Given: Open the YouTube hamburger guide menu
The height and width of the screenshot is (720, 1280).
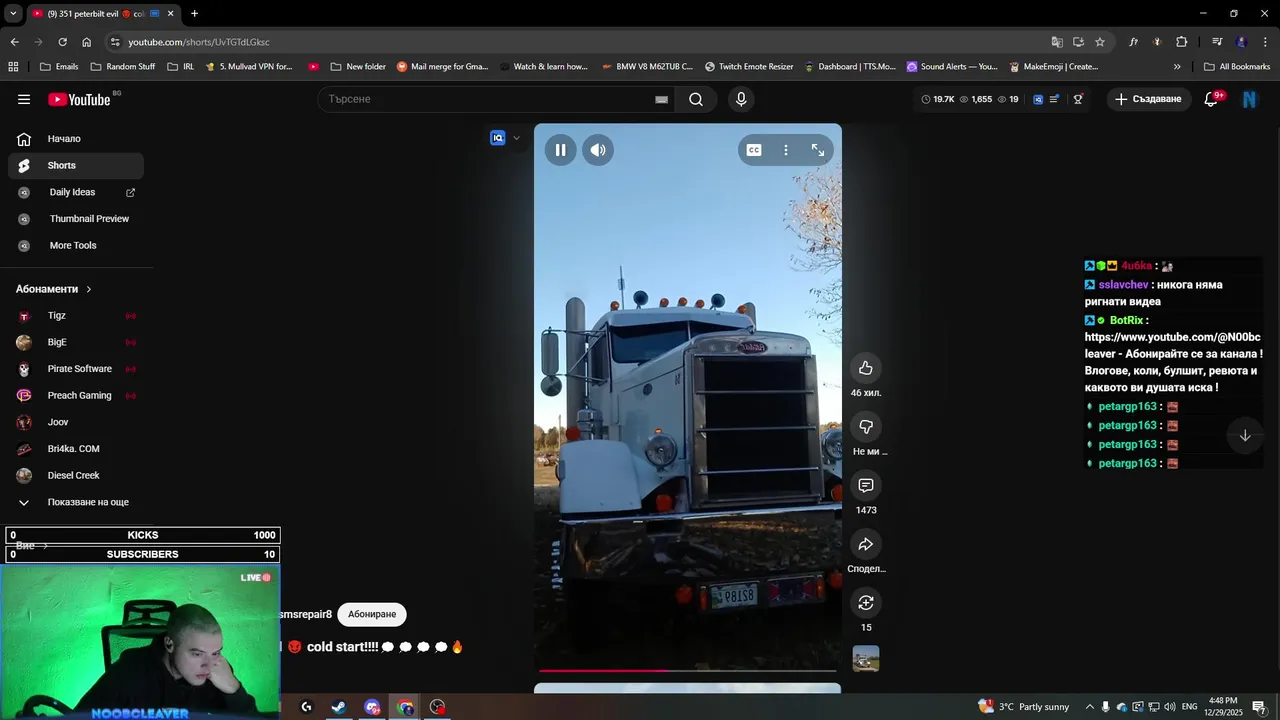Looking at the screenshot, I should [x=24, y=99].
